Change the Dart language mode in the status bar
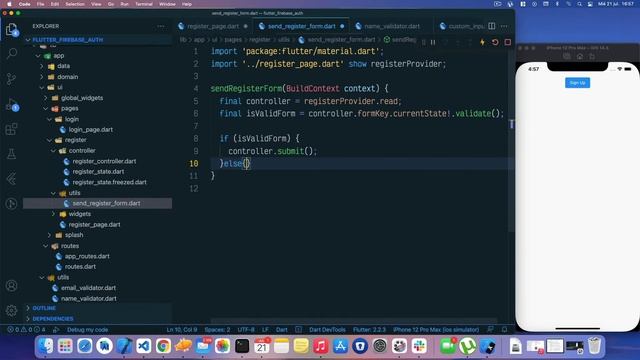Screen dimensions: 640x360 point(282,329)
